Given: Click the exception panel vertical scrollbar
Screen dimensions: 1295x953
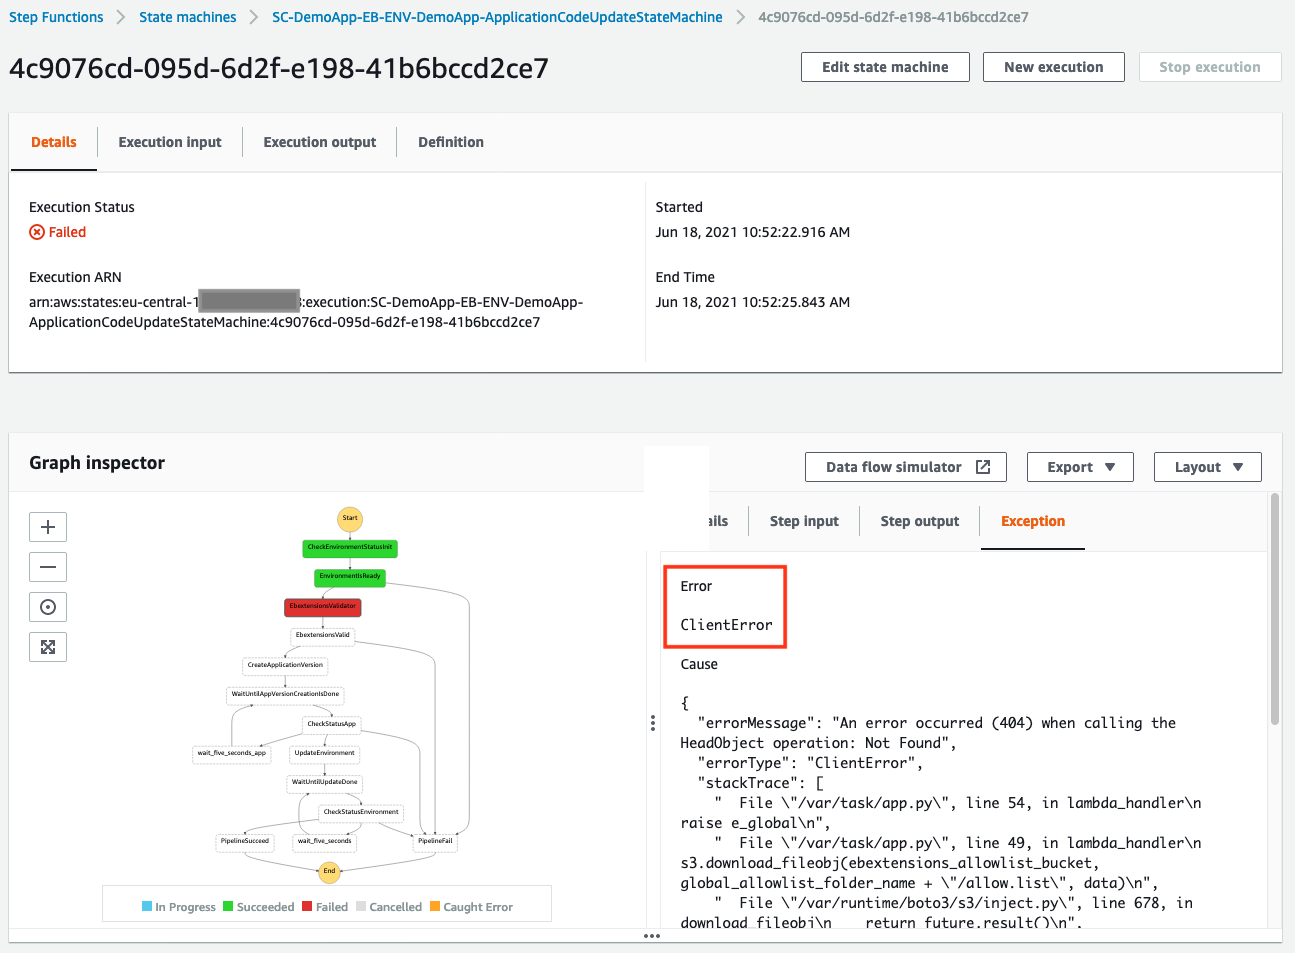Looking at the screenshot, I should click(1275, 608).
